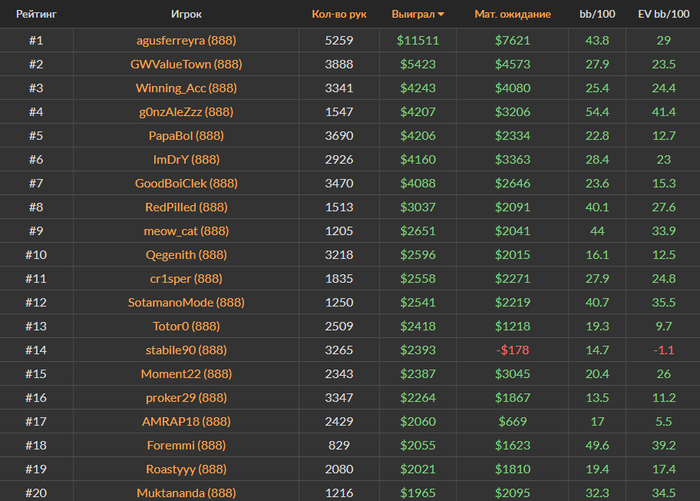Sort by Кол-во рук column header
The width and height of the screenshot is (700, 501).
pyautogui.click(x=339, y=15)
